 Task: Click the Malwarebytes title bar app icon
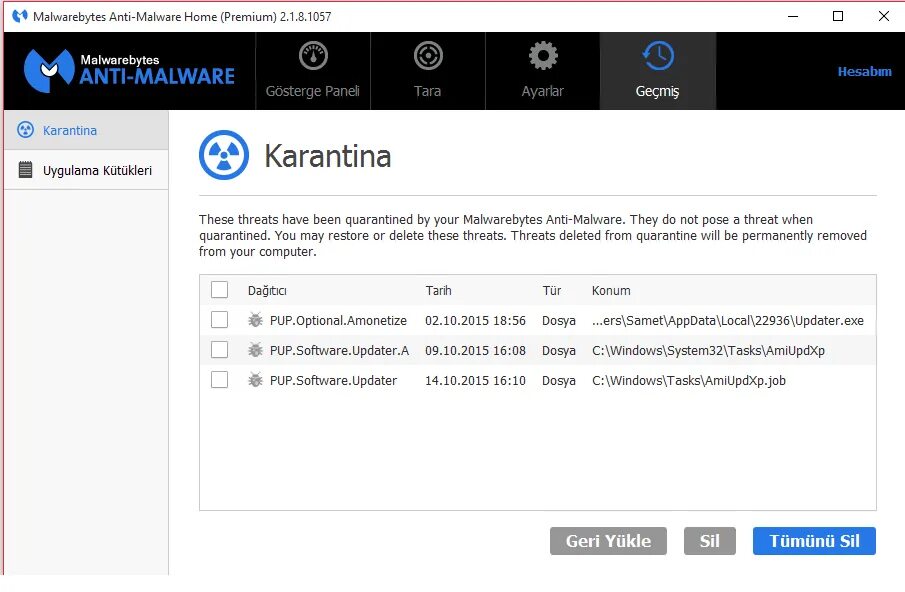click(x=20, y=16)
